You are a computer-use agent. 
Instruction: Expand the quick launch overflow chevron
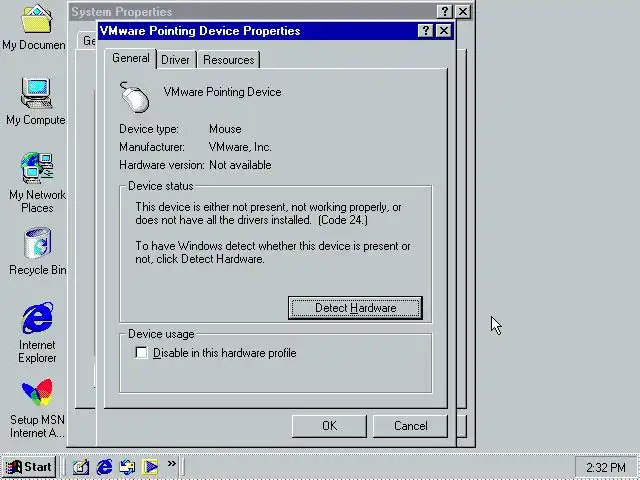coord(171,463)
